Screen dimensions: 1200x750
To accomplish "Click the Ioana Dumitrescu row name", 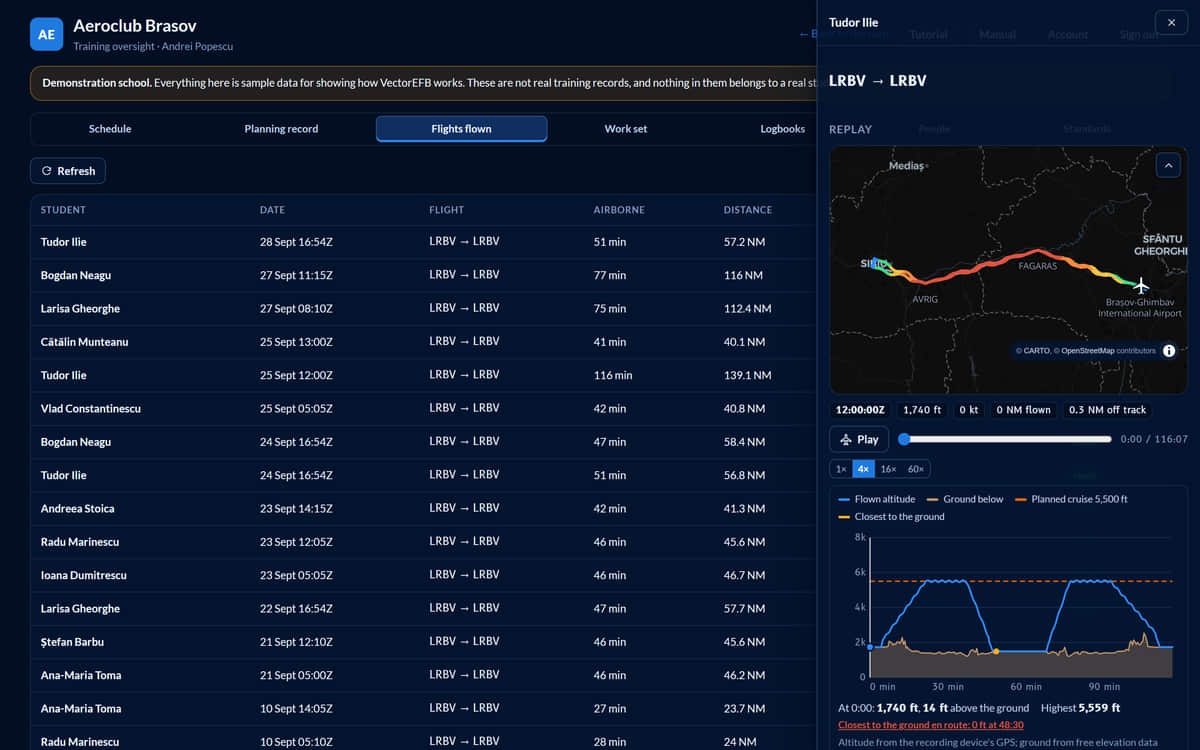I will (84, 575).
